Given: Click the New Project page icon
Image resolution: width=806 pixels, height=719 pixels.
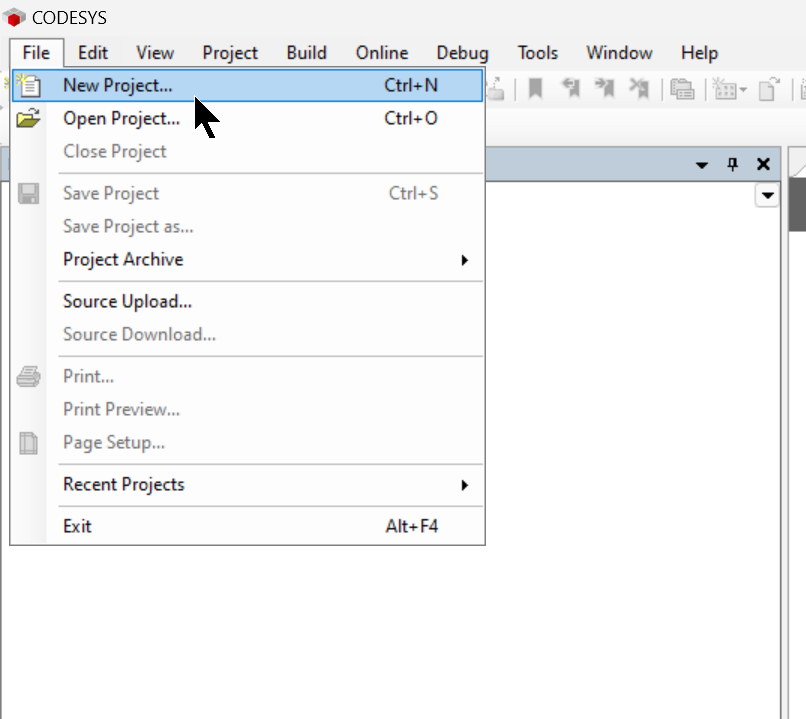Looking at the screenshot, I should point(28,85).
